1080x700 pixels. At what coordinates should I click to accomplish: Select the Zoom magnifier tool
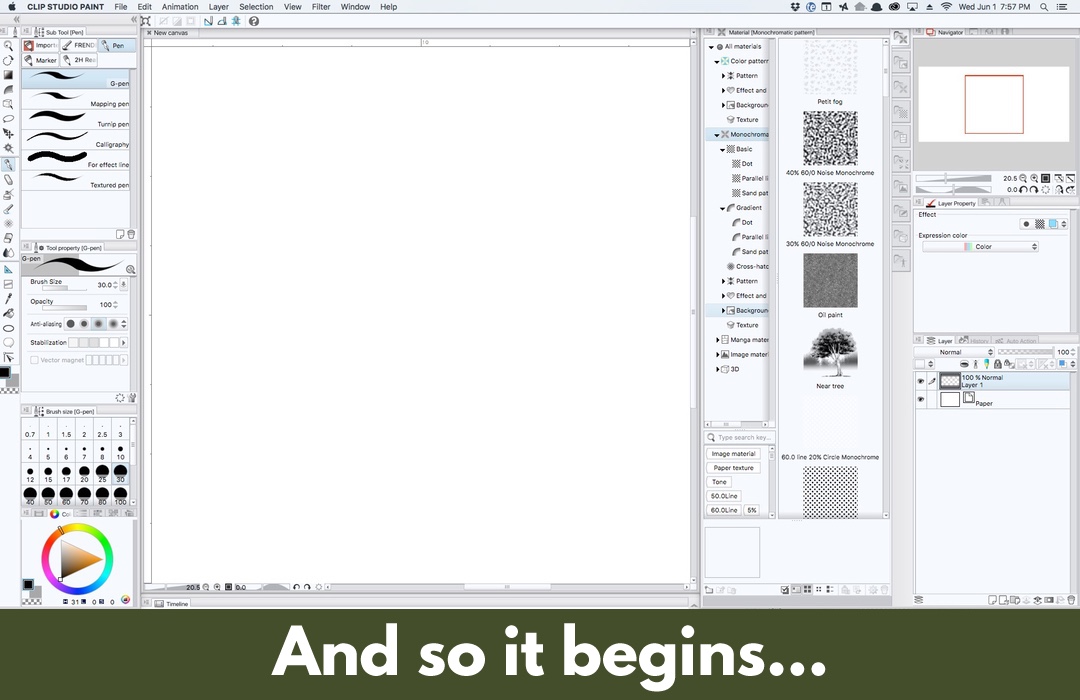tap(8, 45)
